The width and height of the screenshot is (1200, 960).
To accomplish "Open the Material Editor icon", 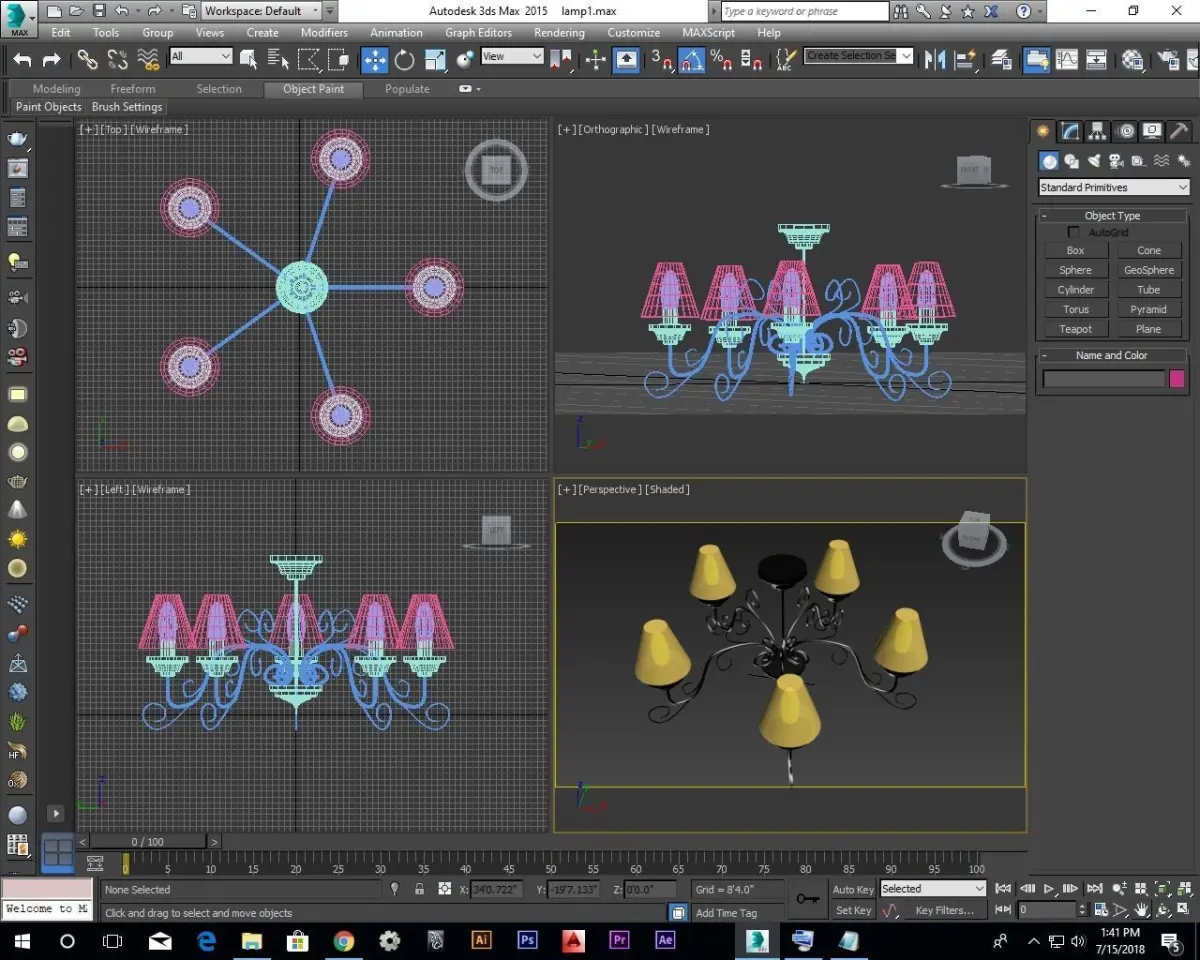I will tap(1132, 60).
